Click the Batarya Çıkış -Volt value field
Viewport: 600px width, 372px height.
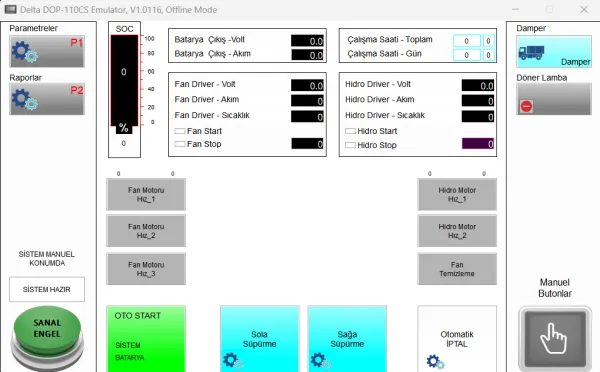[x=307, y=41]
